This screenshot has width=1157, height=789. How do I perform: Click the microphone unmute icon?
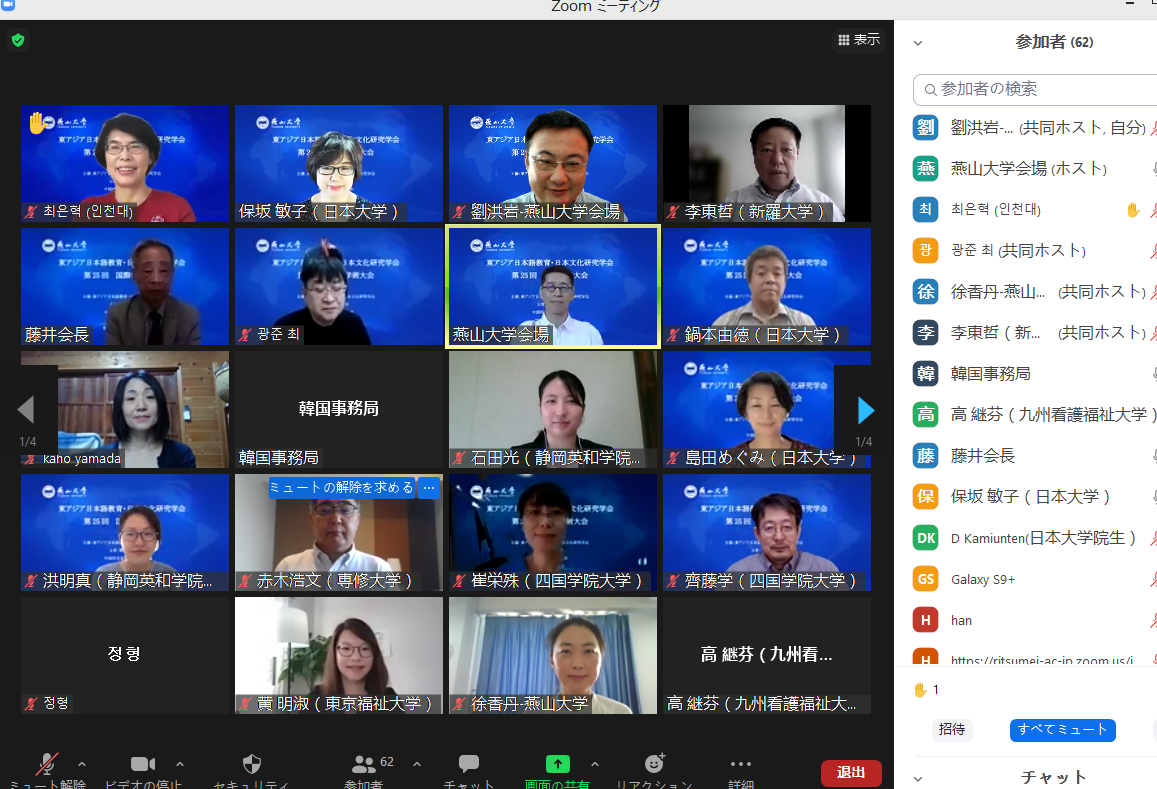click(x=46, y=765)
